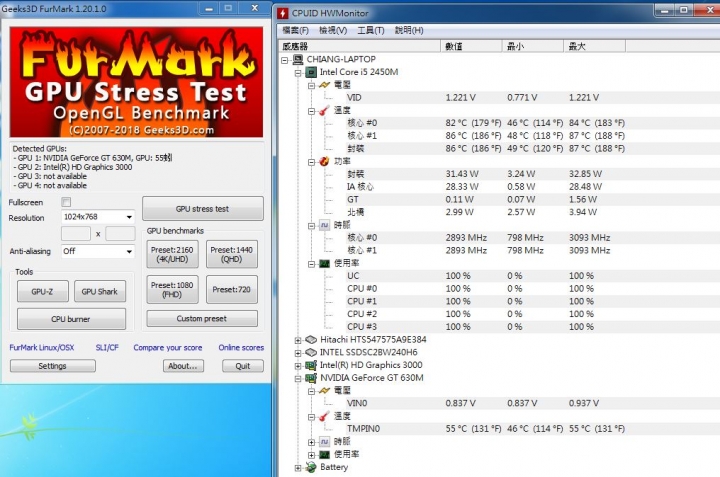Click the 數值 column header
720x477 pixels.
(472, 46)
